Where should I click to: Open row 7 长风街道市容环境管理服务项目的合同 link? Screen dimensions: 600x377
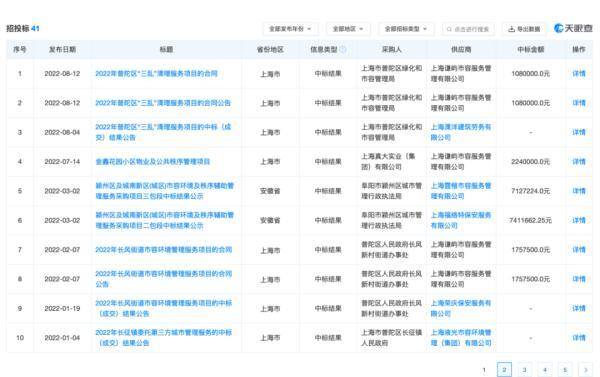click(x=164, y=250)
